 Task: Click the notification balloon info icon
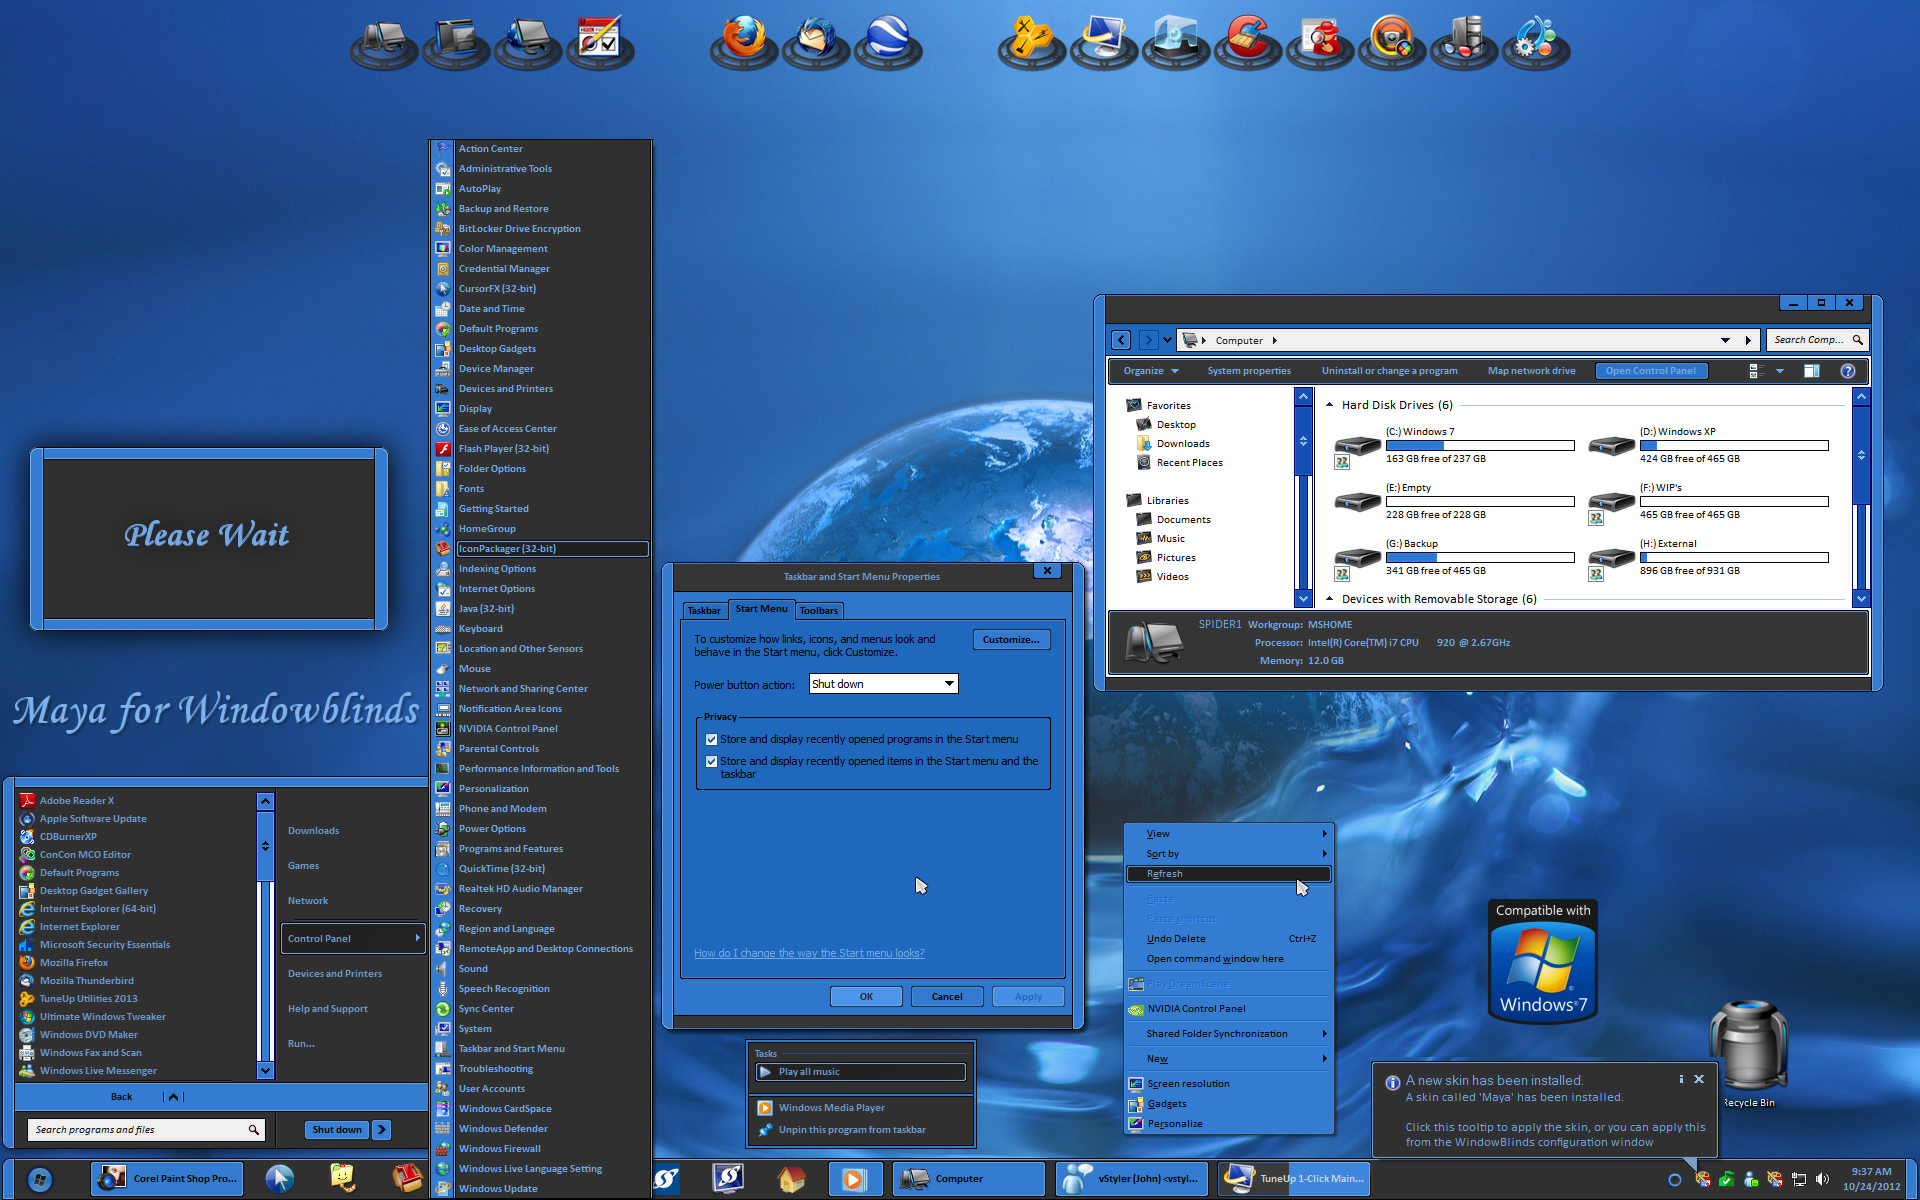click(x=1392, y=1082)
